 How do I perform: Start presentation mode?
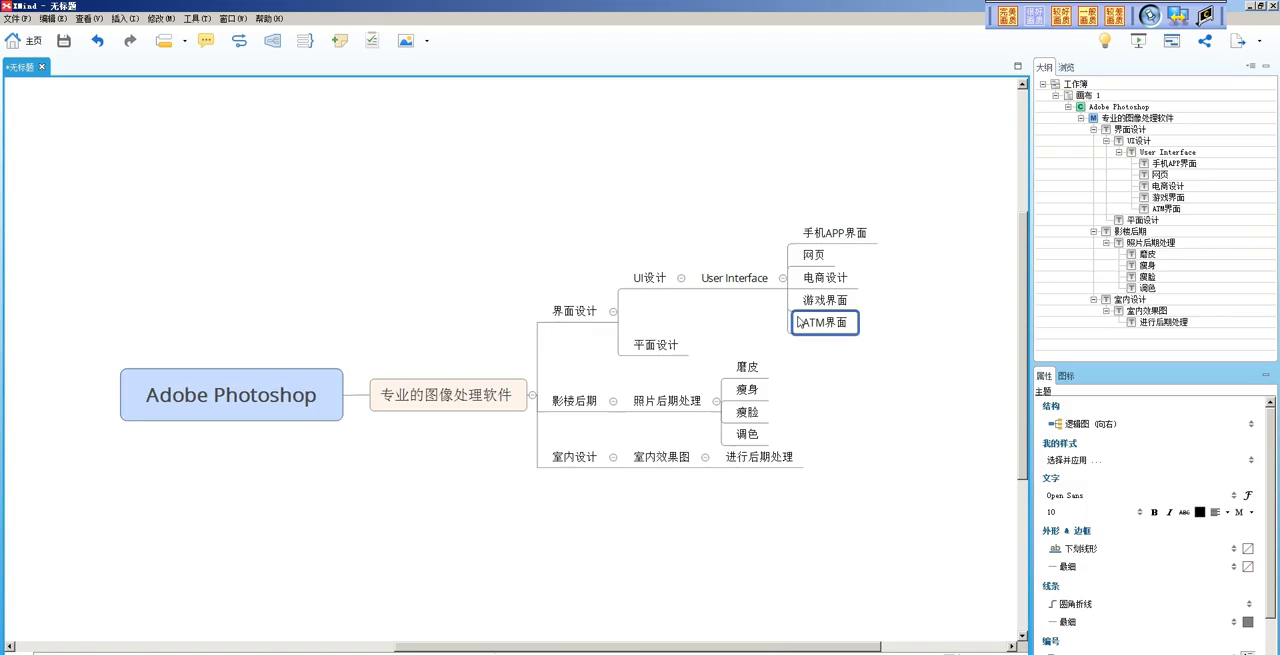tap(1138, 41)
